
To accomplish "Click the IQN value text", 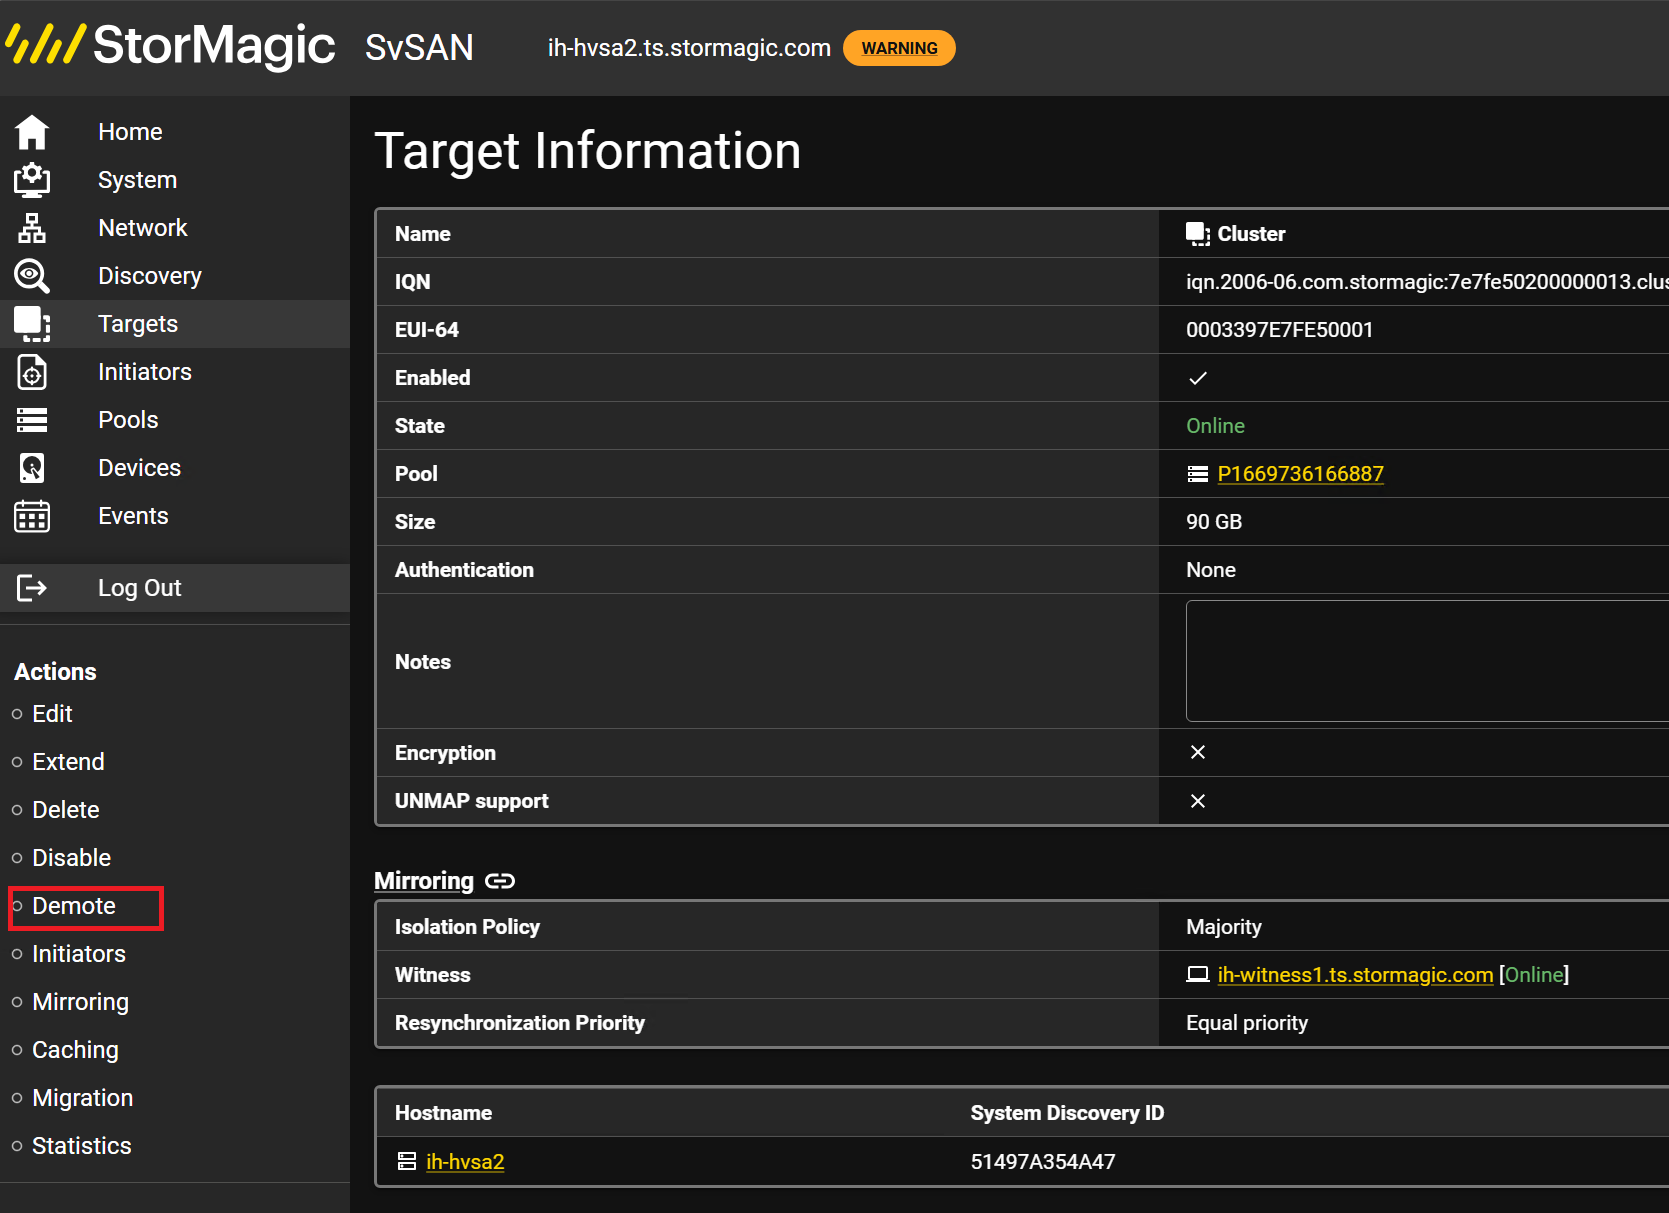I will tap(1427, 282).
